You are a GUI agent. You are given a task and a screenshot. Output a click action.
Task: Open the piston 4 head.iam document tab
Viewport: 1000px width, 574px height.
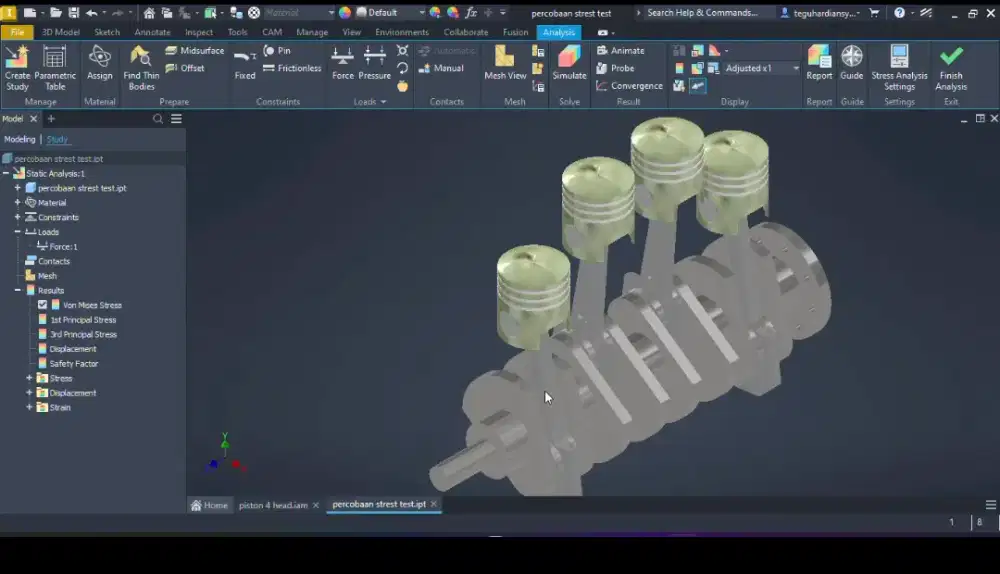tap(273, 505)
